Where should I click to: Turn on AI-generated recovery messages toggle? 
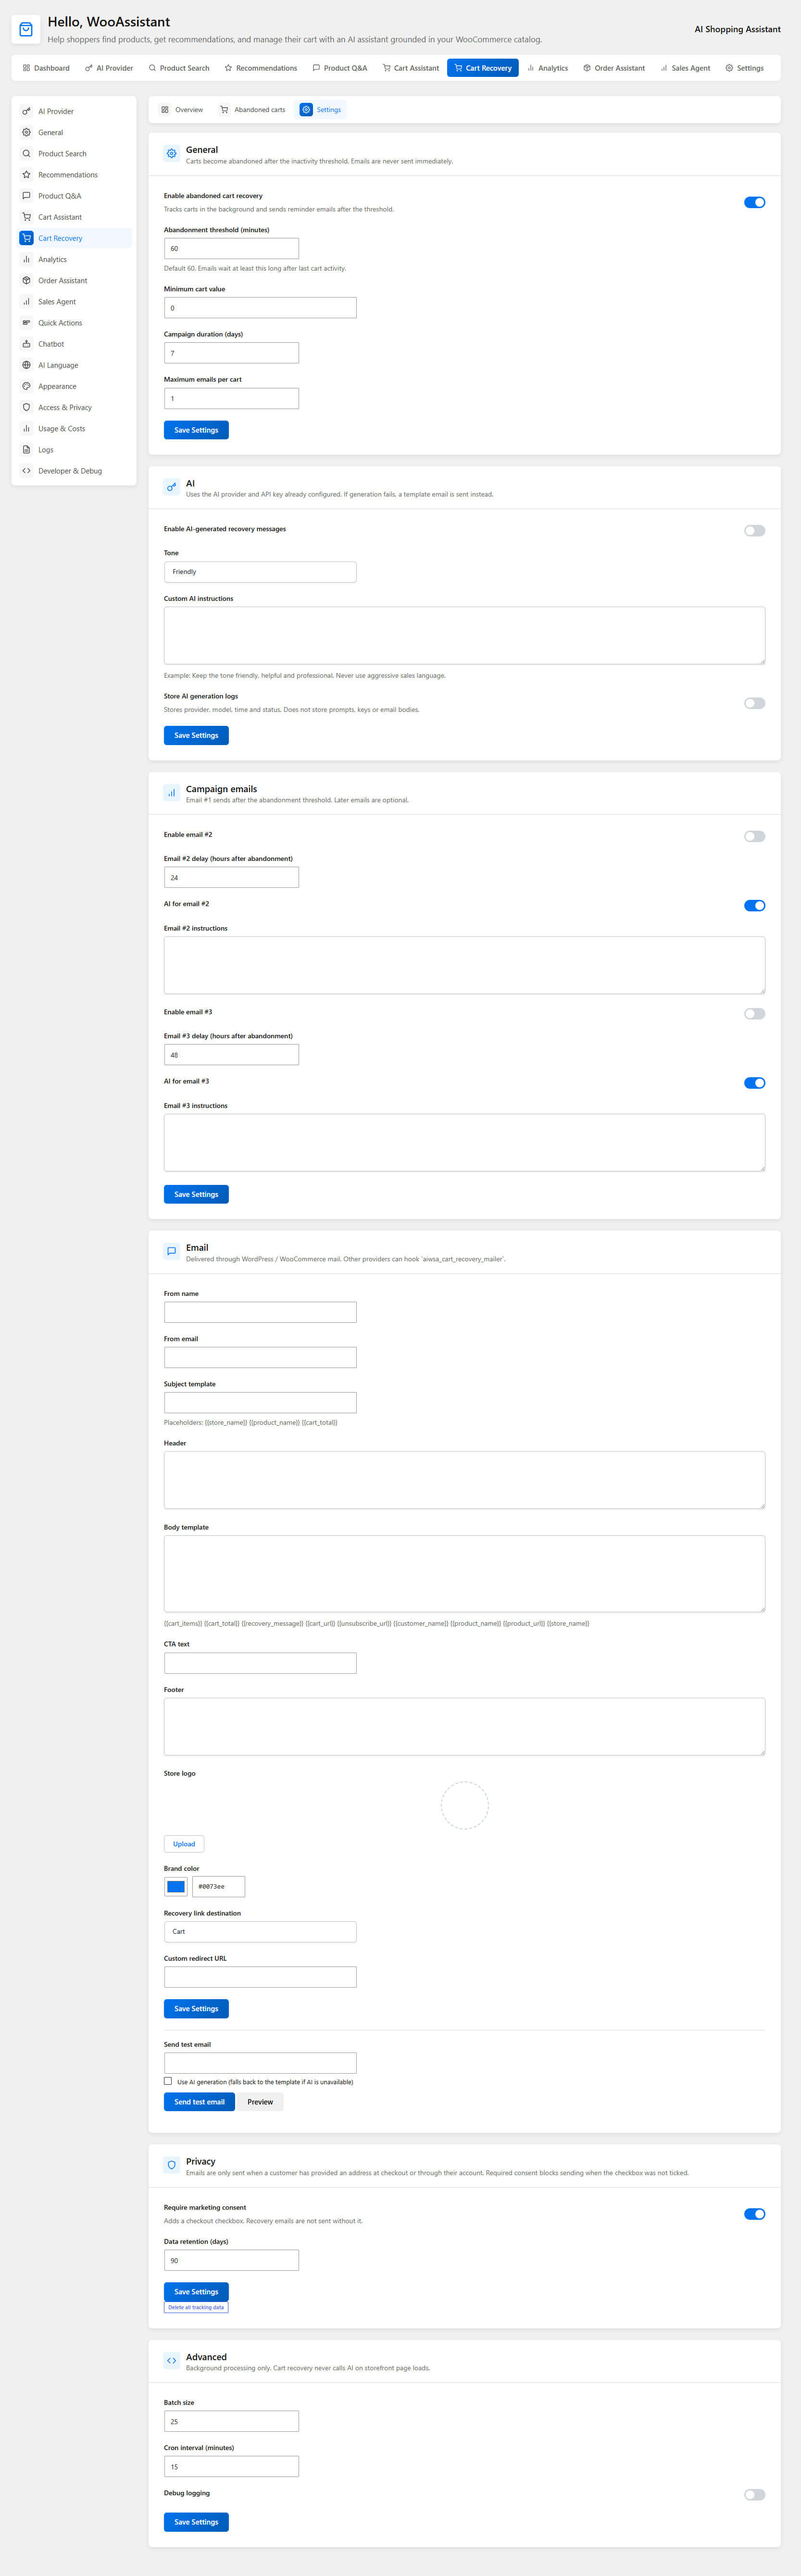pyautogui.click(x=755, y=531)
